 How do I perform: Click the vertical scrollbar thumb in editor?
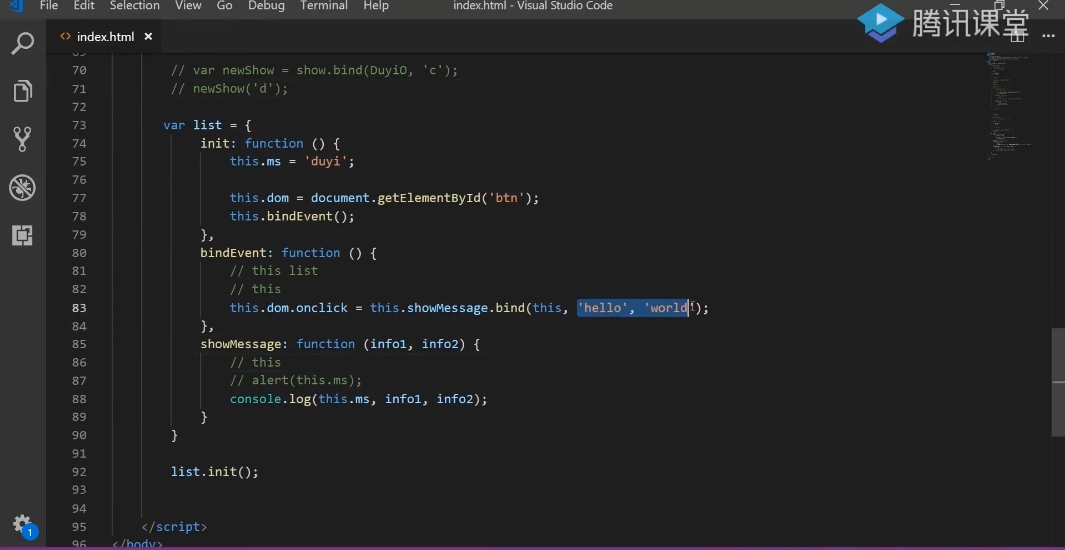coord(1058,381)
